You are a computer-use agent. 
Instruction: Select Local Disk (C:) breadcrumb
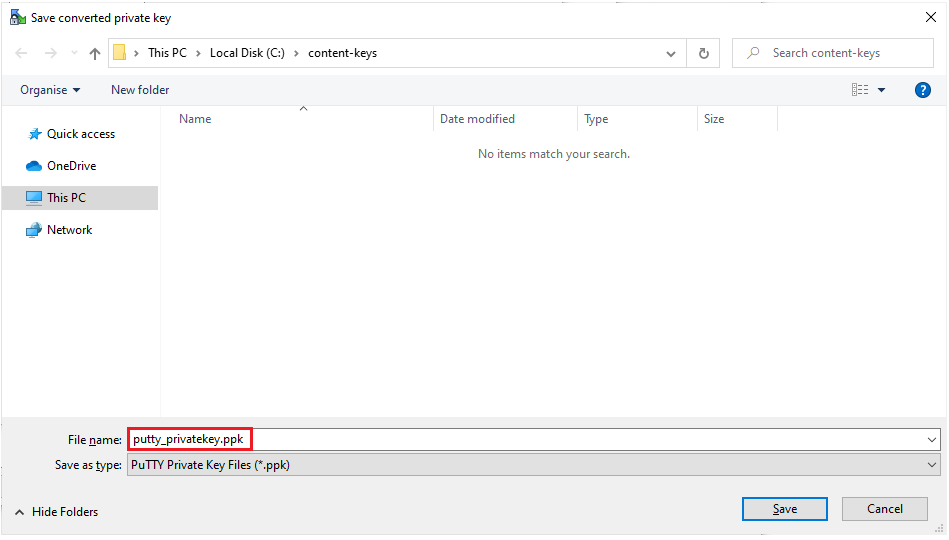247,53
